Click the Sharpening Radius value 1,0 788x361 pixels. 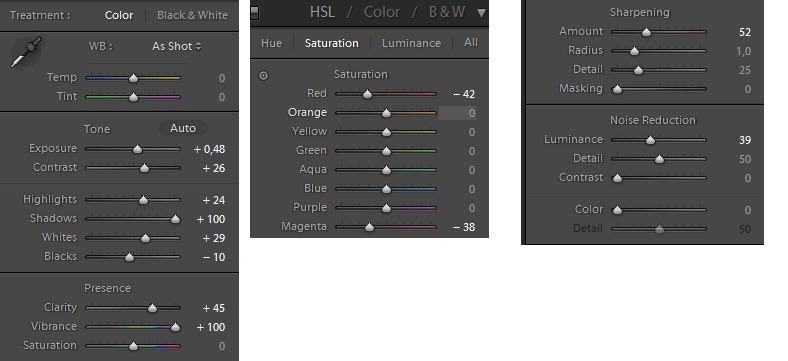pyautogui.click(x=744, y=51)
